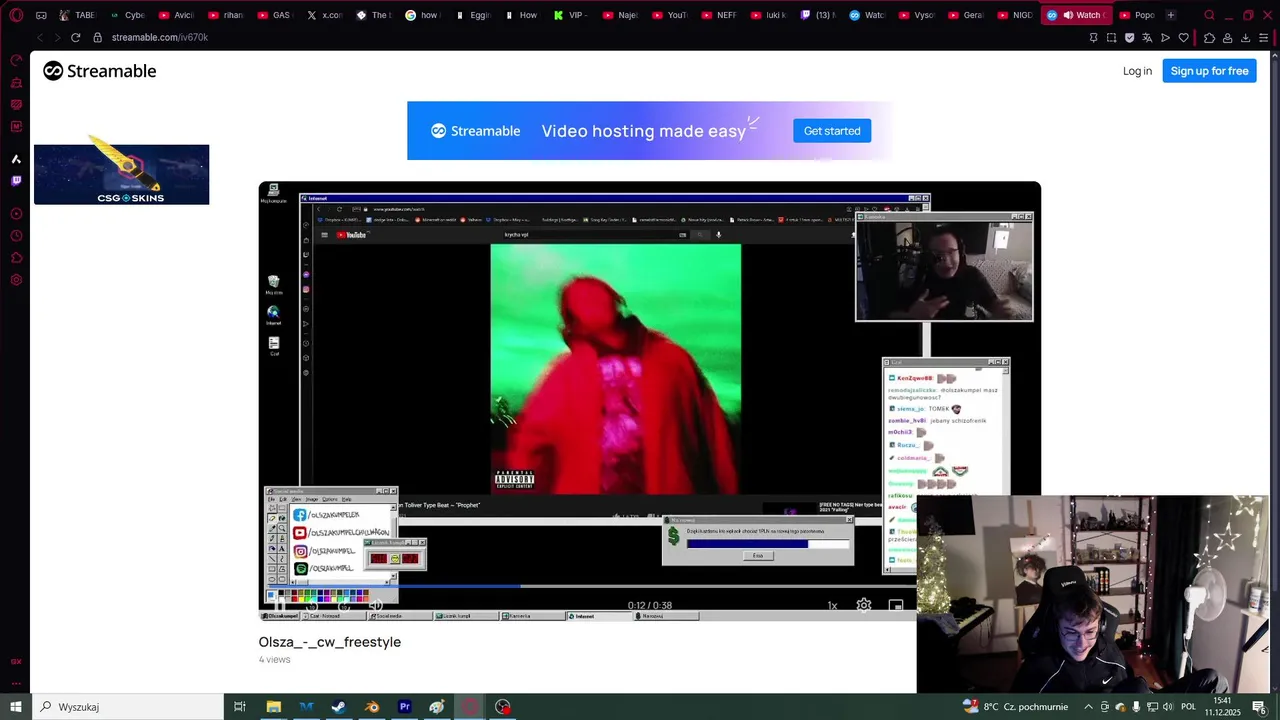Image resolution: width=1280 pixels, height=720 pixels.
Task: Switch to the Cybe tab
Action: (x=127, y=15)
